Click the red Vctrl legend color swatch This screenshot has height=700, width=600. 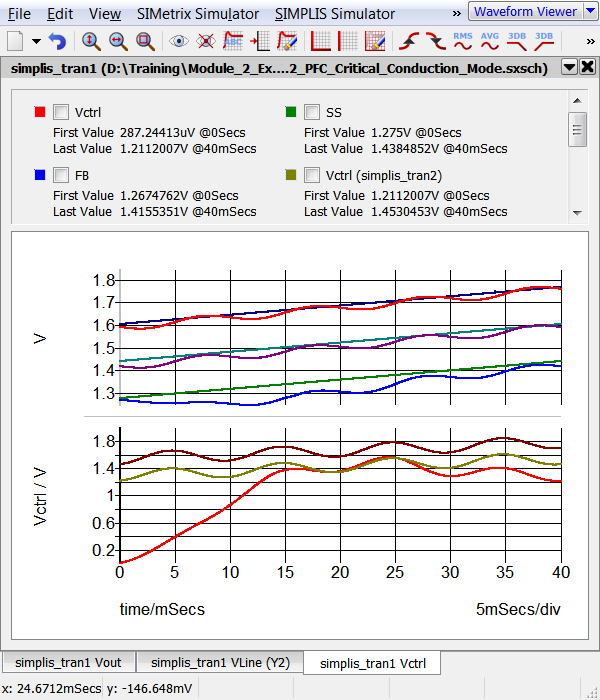[x=39, y=111]
